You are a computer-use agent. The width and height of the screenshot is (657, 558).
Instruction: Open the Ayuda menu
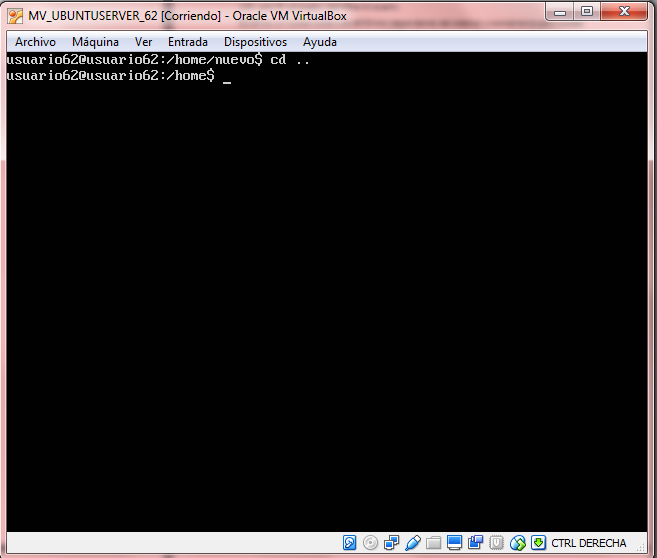coord(320,42)
